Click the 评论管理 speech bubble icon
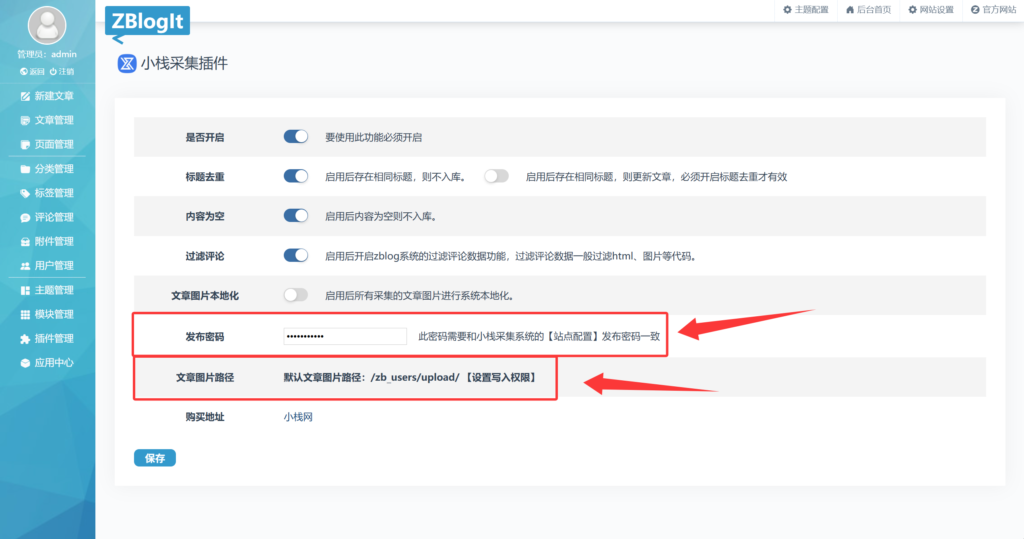The height and width of the screenshot is (539, 1024). 25,218
